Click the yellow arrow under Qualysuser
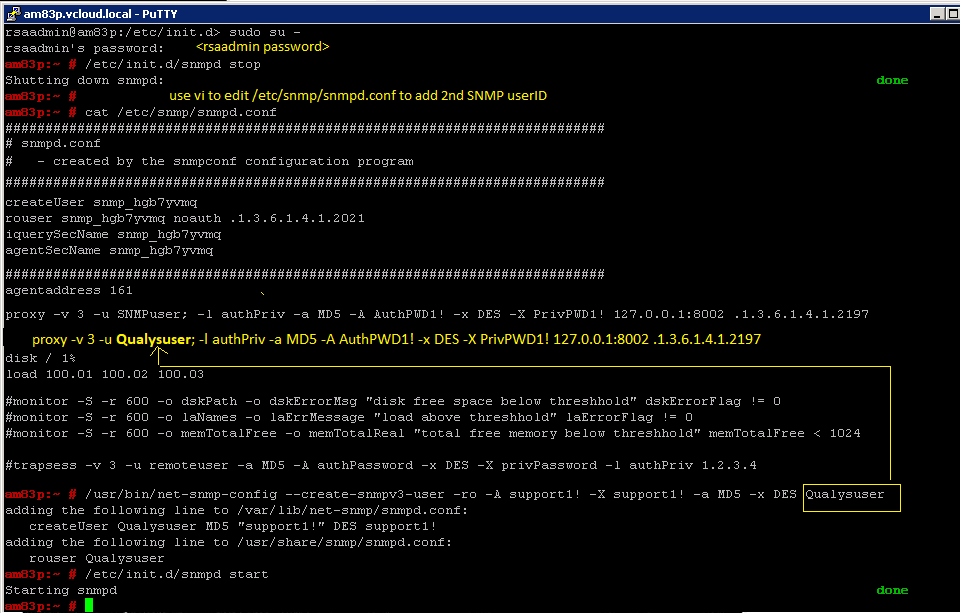 (158, 350)
